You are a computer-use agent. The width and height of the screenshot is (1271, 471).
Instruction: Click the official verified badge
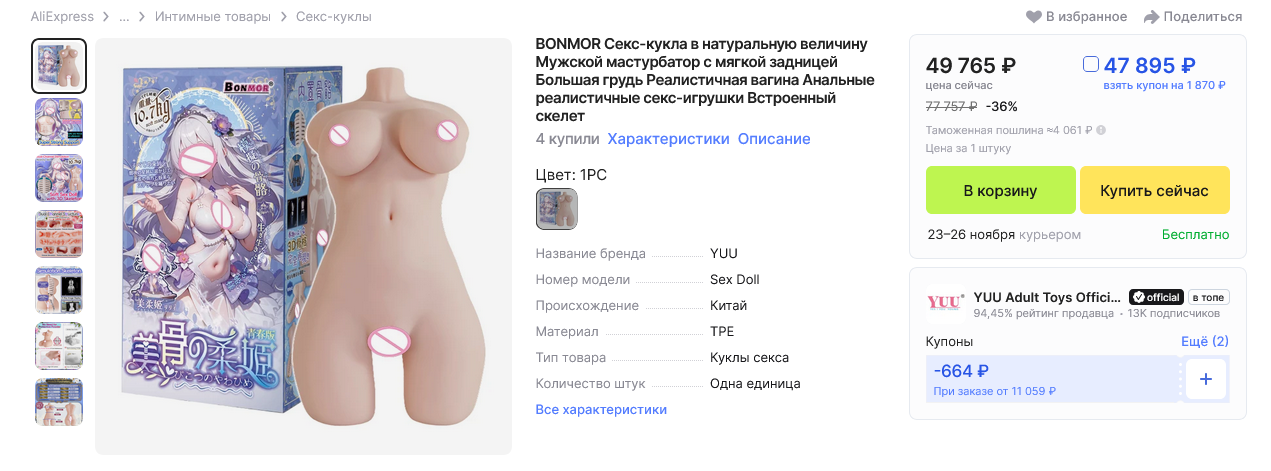click(x=1156, y=297)
